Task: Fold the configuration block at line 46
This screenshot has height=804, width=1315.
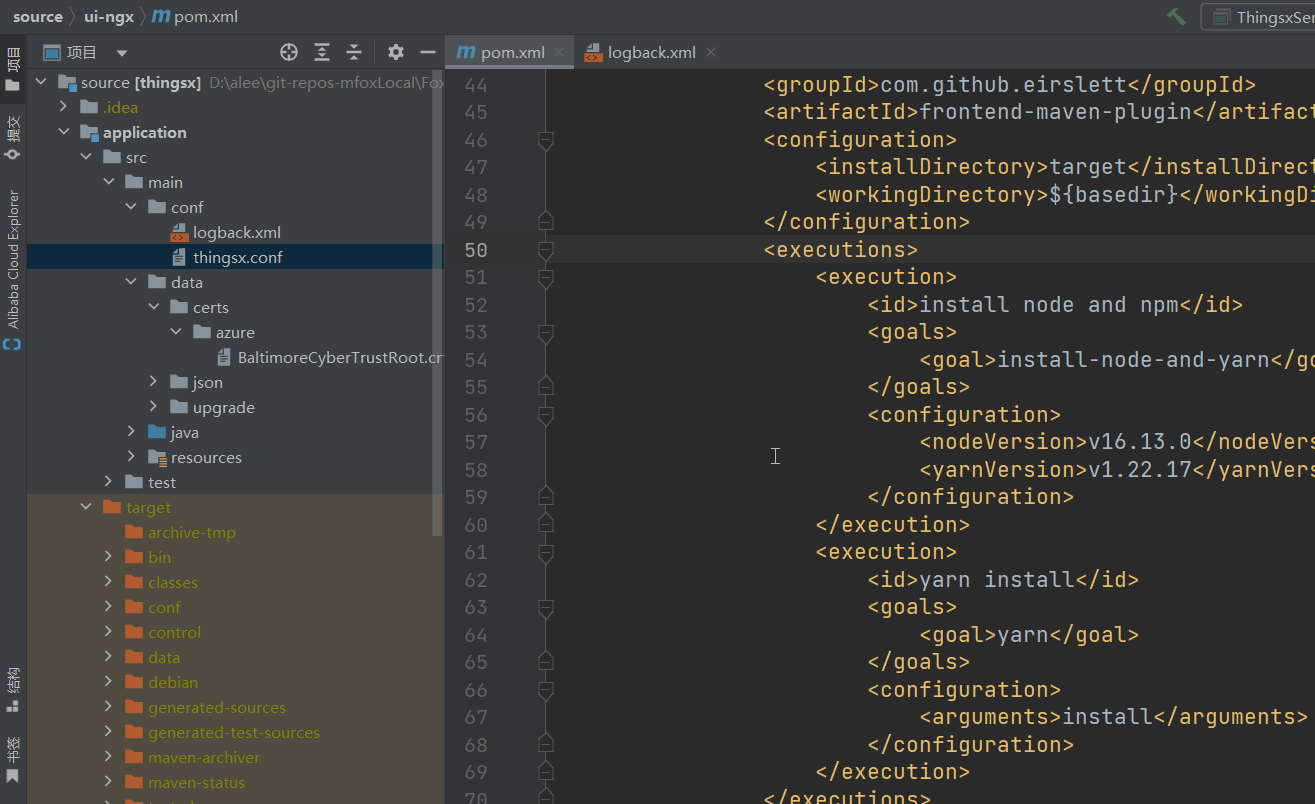Action: (x=545, y=140)
